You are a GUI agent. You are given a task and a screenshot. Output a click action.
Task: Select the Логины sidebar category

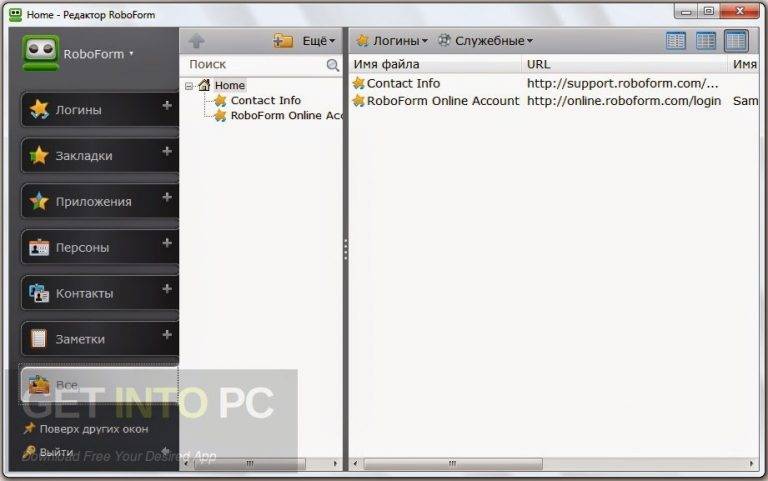pos(100,109)
